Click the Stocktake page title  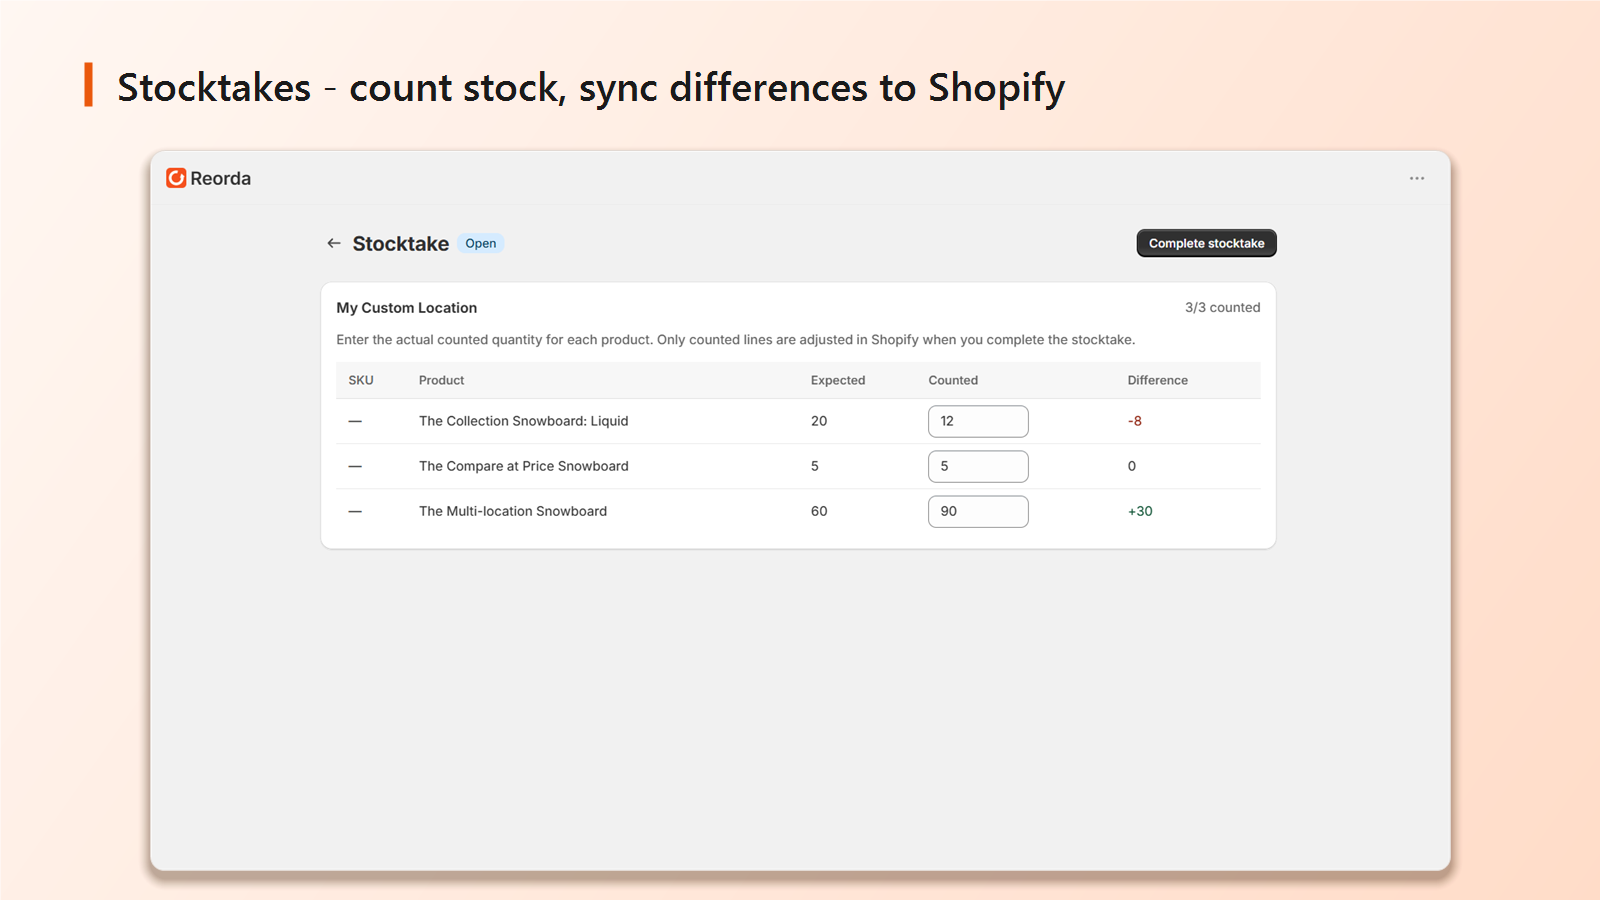click(401, 244)
